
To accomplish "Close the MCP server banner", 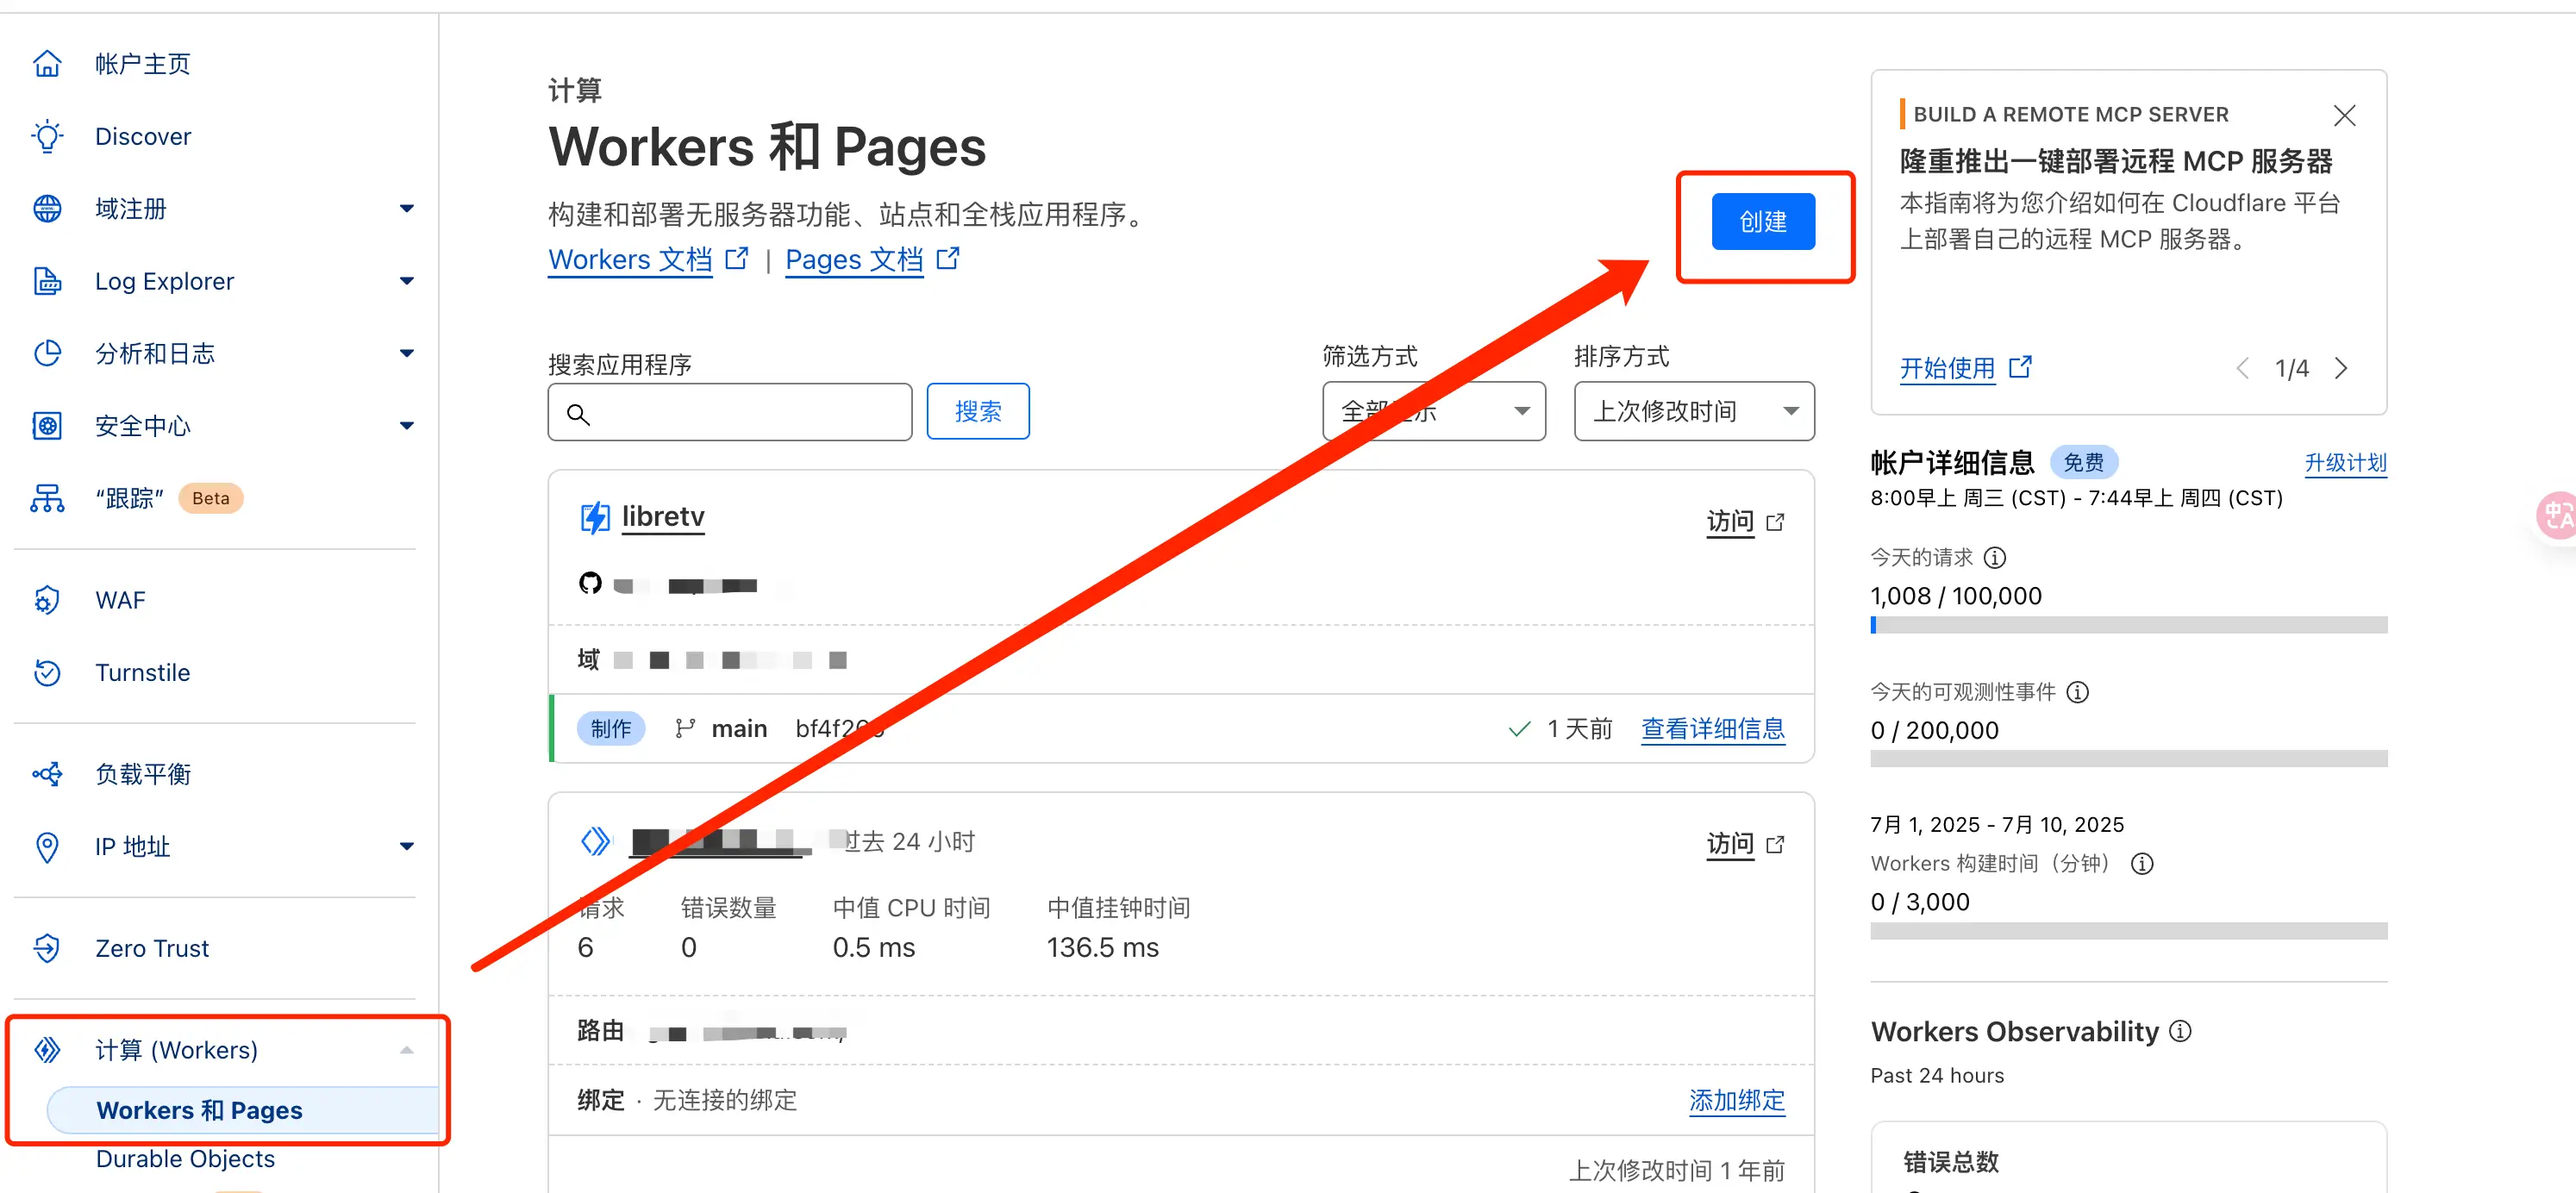I will (x=2344, y=115).
